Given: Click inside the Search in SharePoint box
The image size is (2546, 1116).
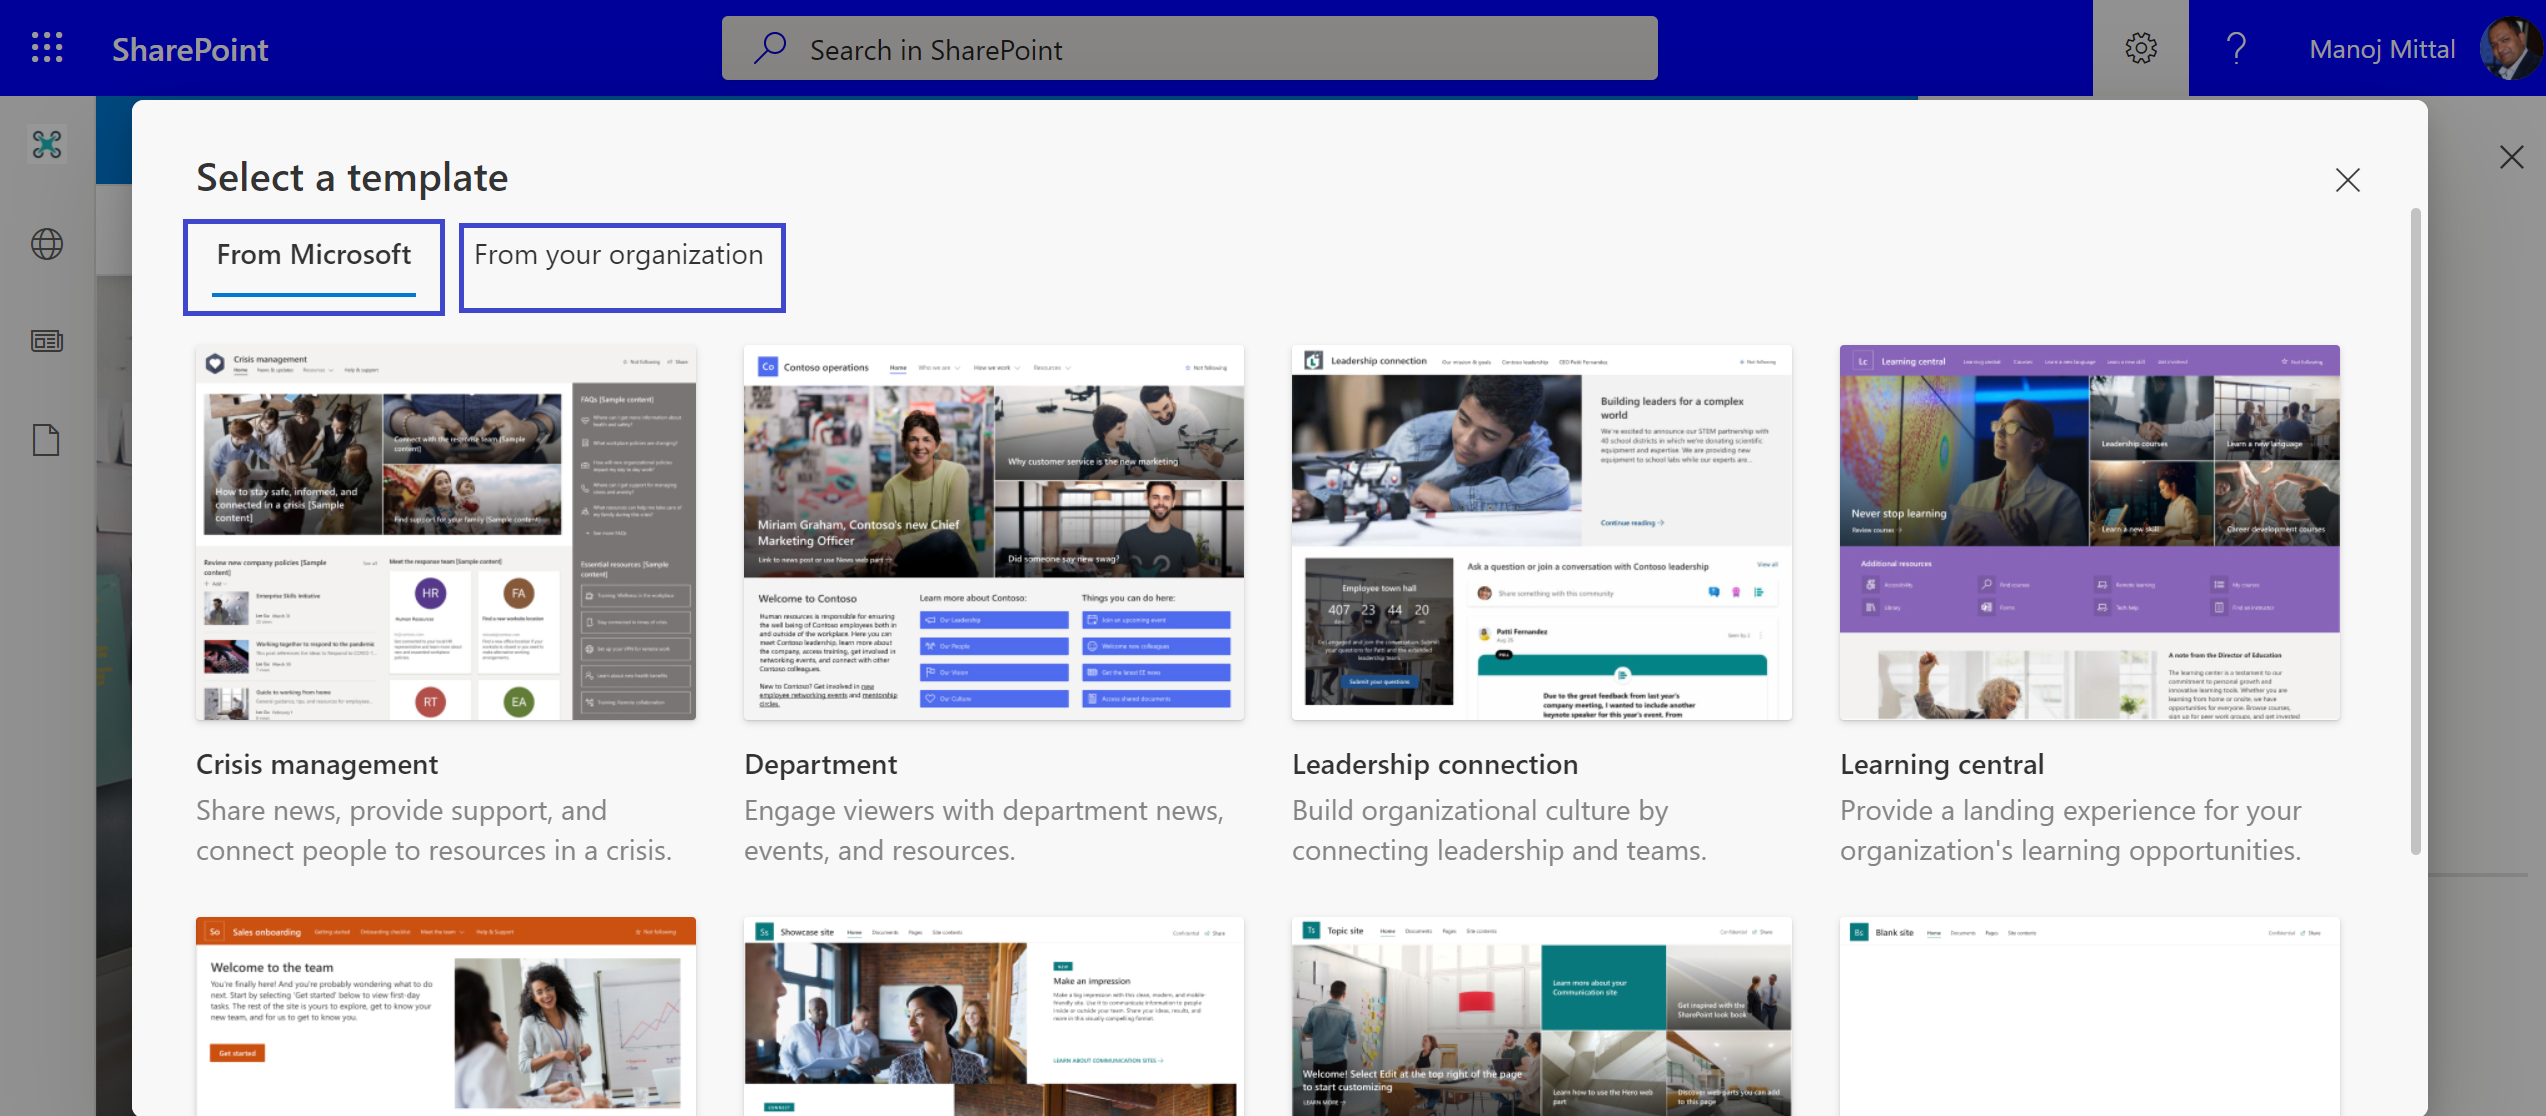Looking at the screenshot, I should 1189,47.
